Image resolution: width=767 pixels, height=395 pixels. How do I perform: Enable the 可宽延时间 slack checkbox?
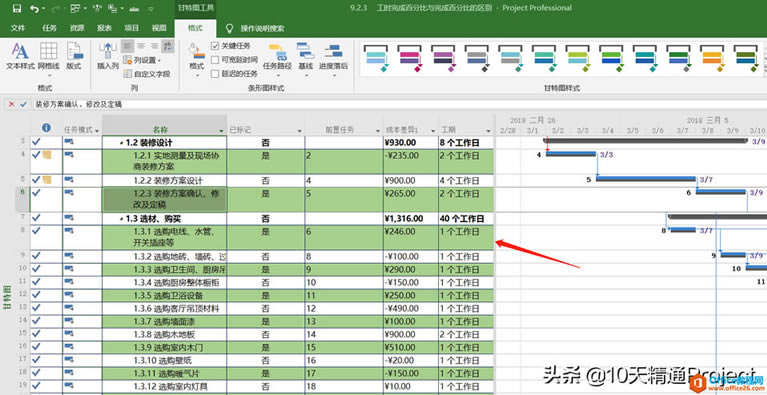[215, 60]
